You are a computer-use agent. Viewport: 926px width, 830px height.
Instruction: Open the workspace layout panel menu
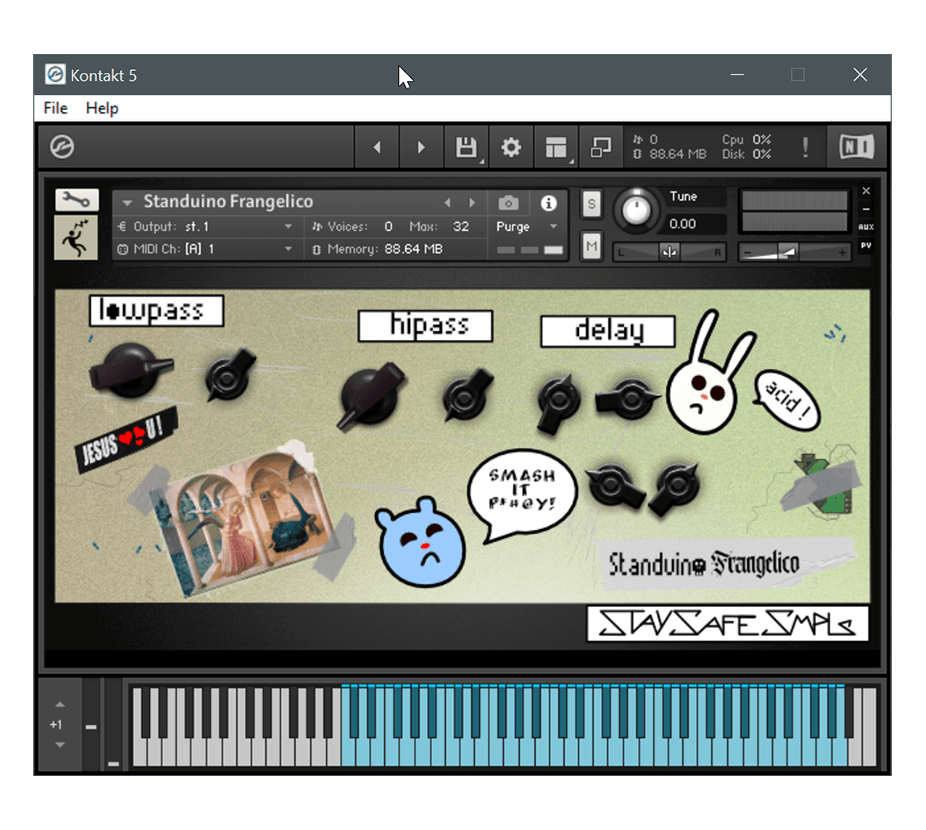(x=556, y=147)
